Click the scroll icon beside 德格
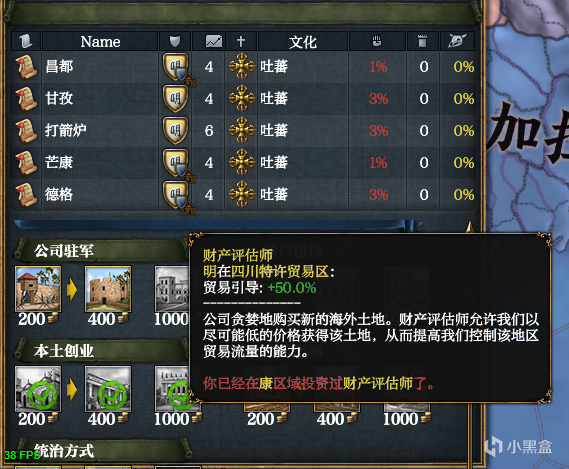 click(26, 195)
